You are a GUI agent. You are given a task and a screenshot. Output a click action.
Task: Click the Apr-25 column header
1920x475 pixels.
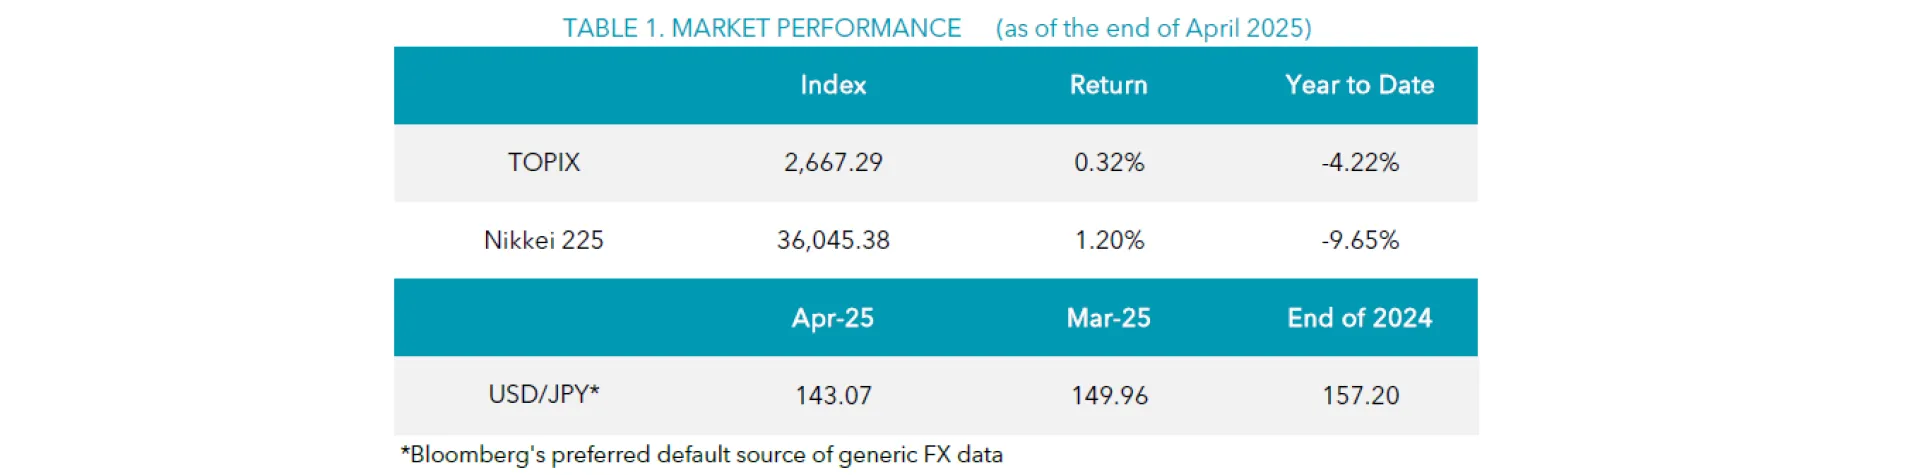coord(833,318)
